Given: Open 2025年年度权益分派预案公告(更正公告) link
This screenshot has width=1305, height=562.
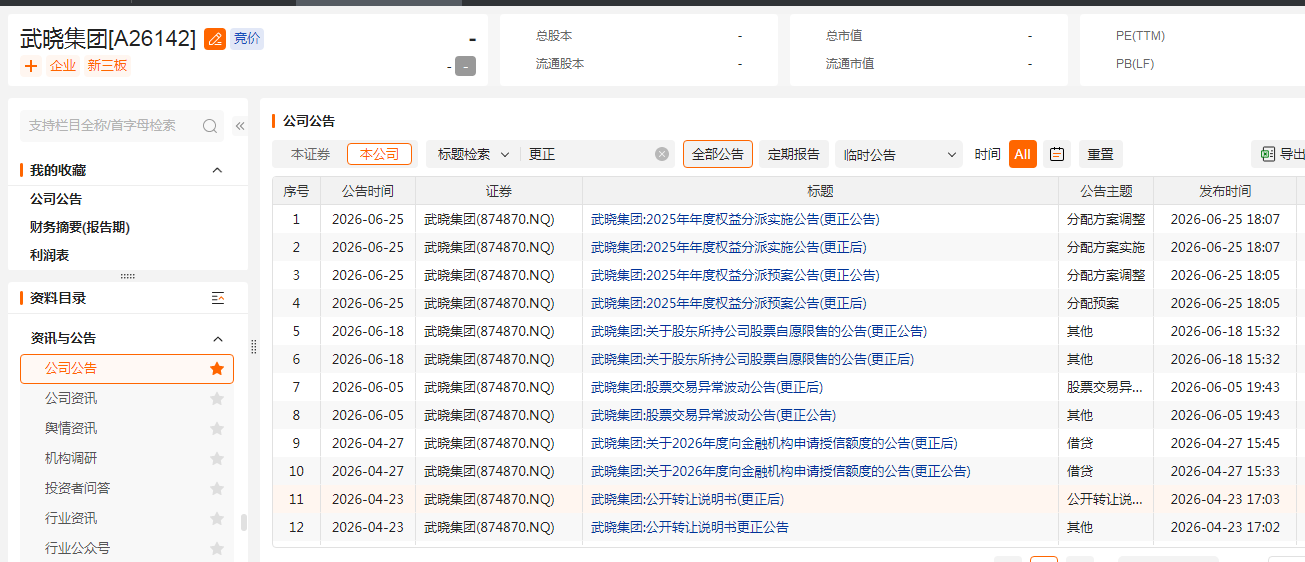Looking at the screenshot, I should [735, 275].
